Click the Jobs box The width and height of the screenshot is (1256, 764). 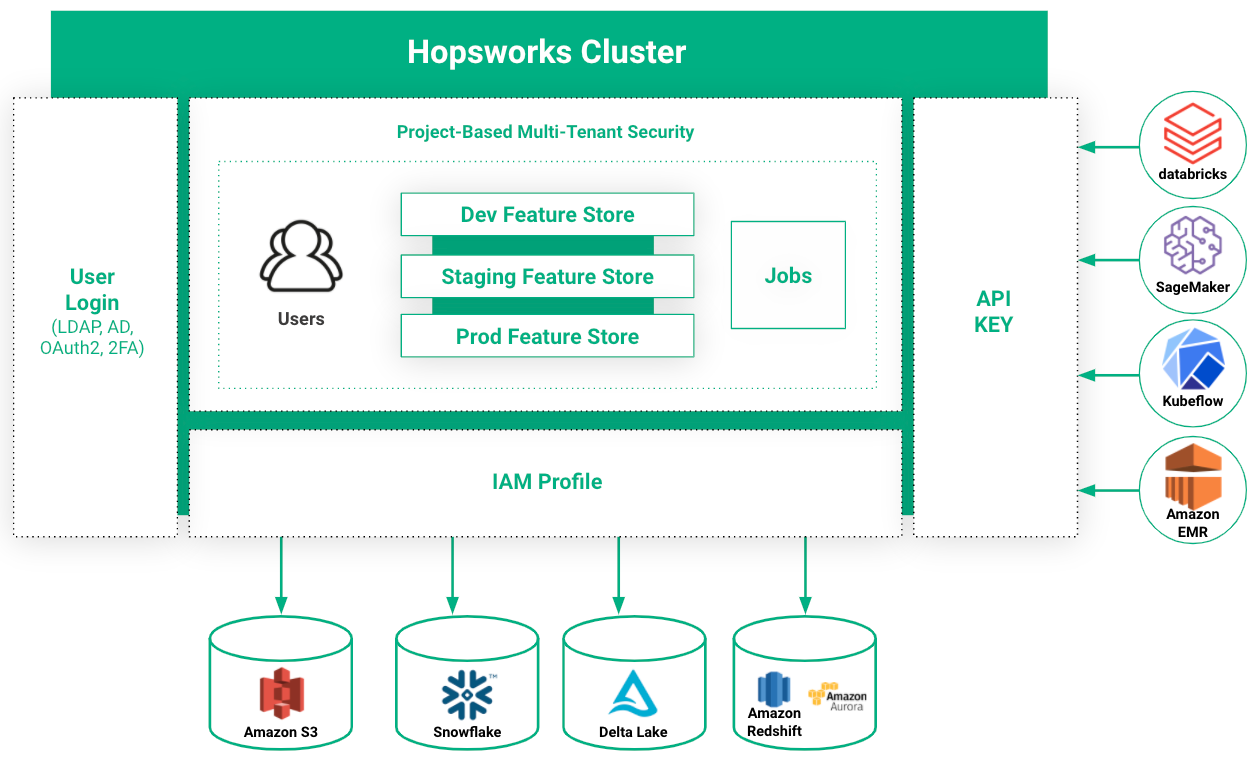tap(788, 275)
